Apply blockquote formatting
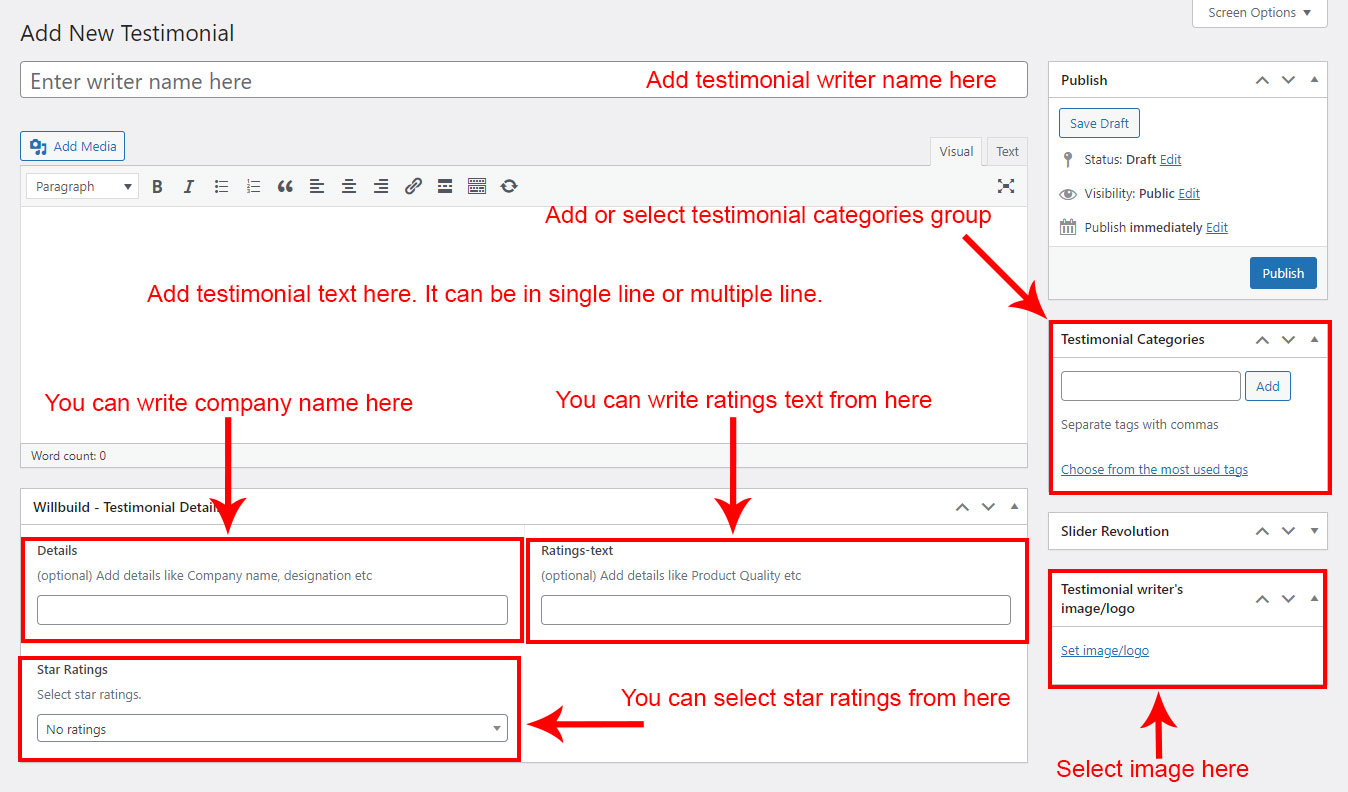The height and width of the screenshot is (792, 1348). tap(285, 186)
